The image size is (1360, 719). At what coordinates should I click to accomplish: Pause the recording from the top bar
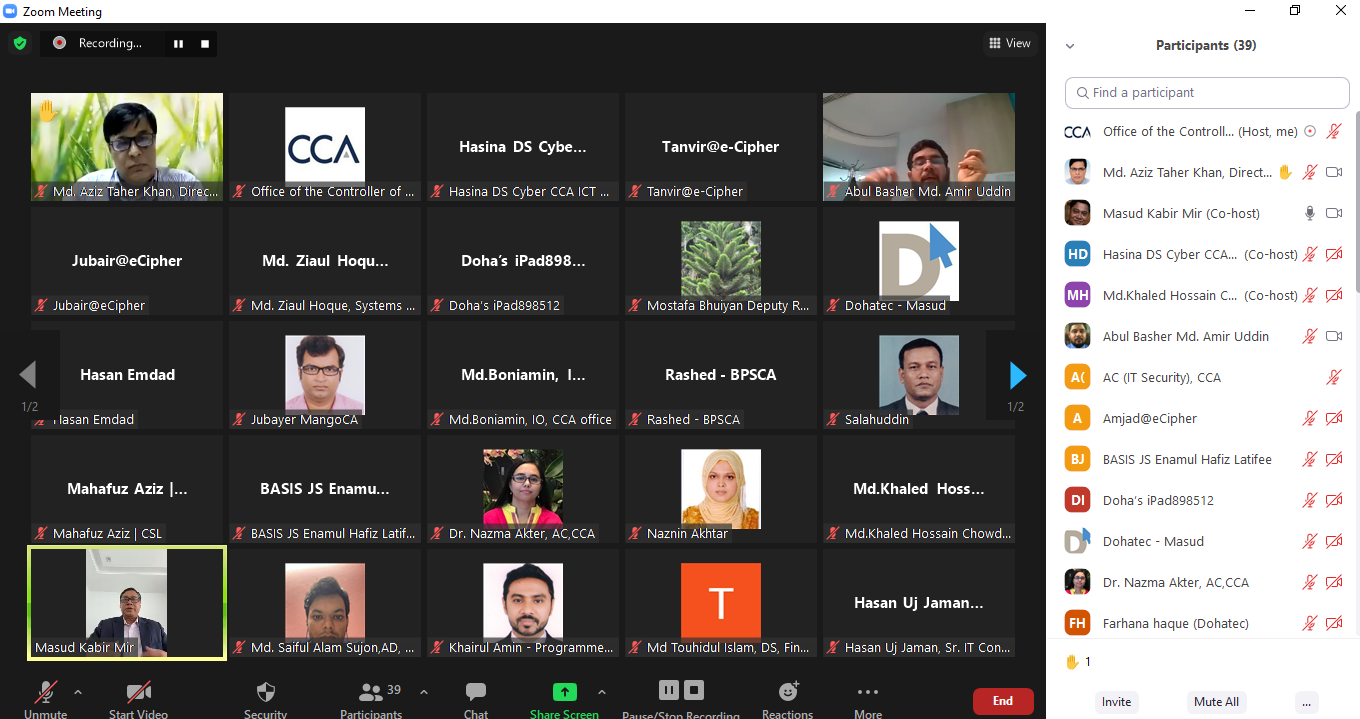pyautogui.click(x=179, y=43)
